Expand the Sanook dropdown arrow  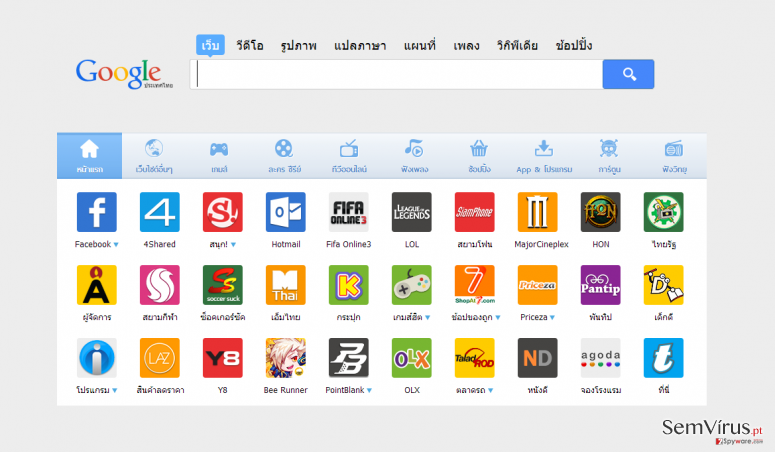233,245
